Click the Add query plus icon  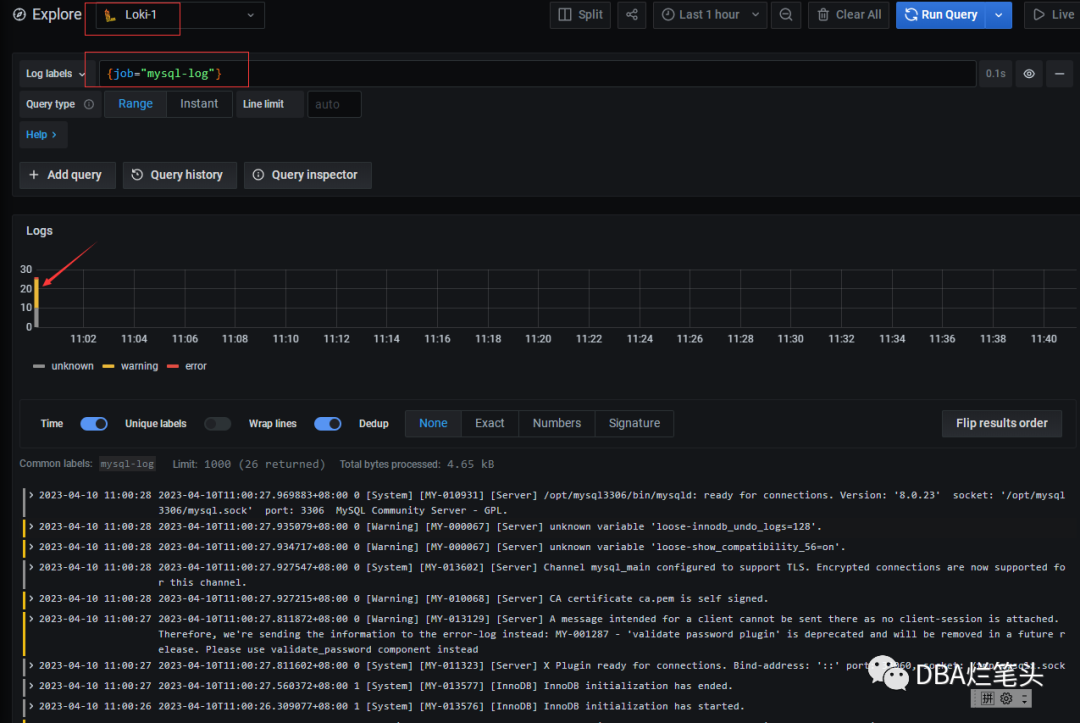pyautogui.click(x=34, y=175)
